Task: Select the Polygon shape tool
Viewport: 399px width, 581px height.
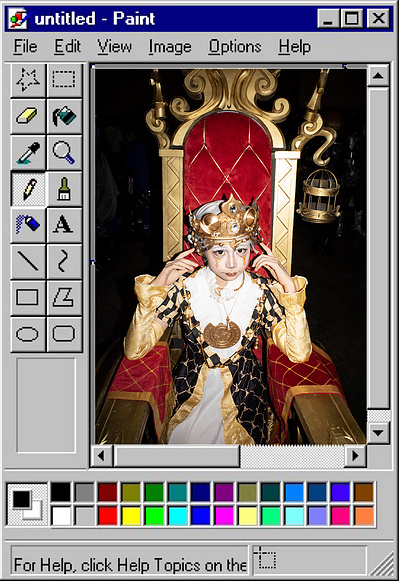Action: click(64, 297)
